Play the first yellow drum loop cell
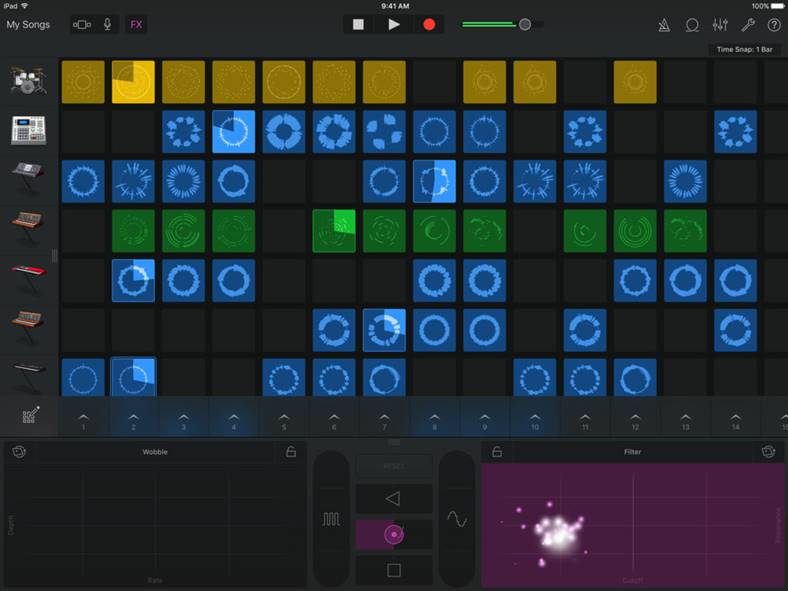The width and height of the screenshot is (788, 591). pyautogui.click(x=83, y=82)
